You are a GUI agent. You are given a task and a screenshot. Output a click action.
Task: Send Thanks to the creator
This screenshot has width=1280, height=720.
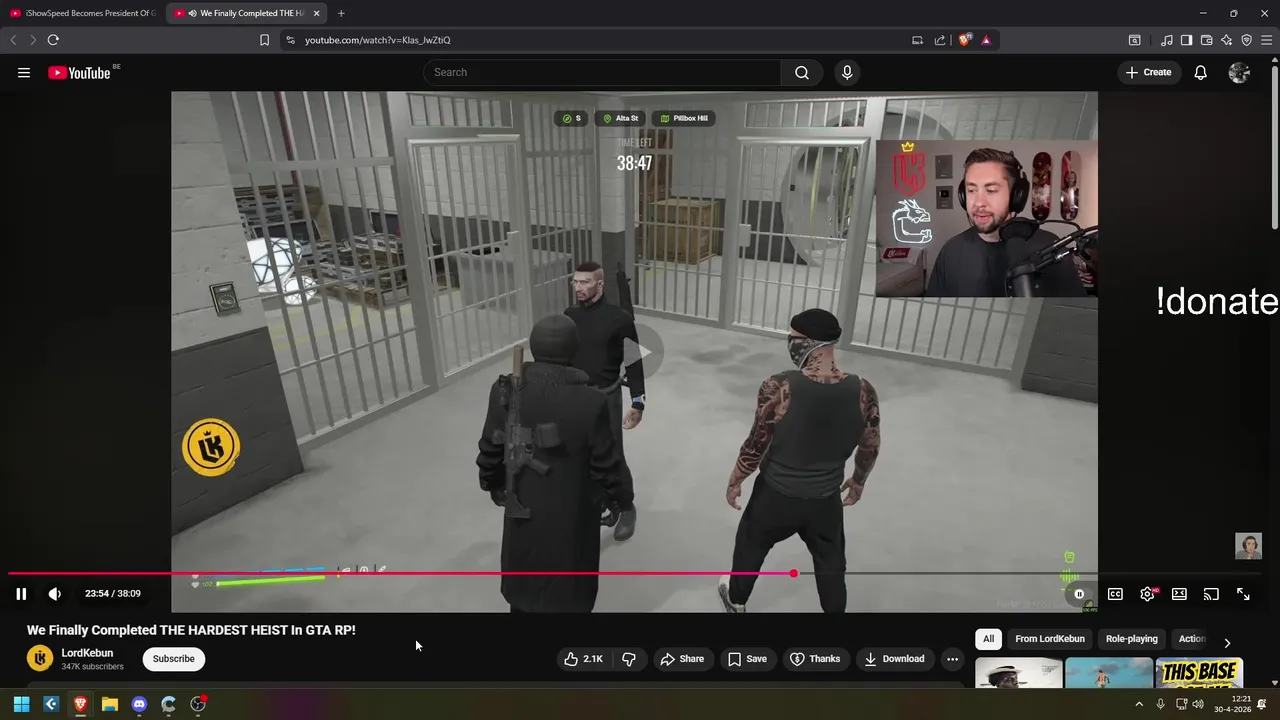(815, 659)
